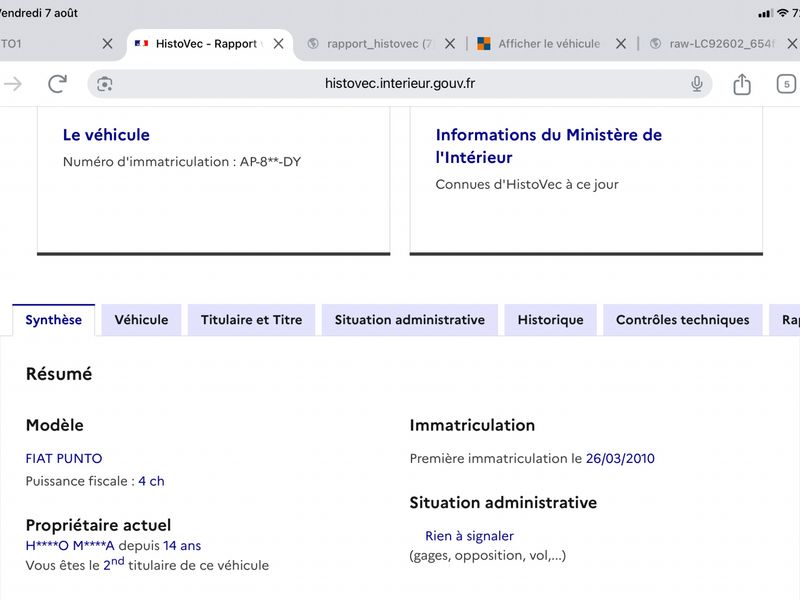Open the Véhicule report tab

pos(141,320)
